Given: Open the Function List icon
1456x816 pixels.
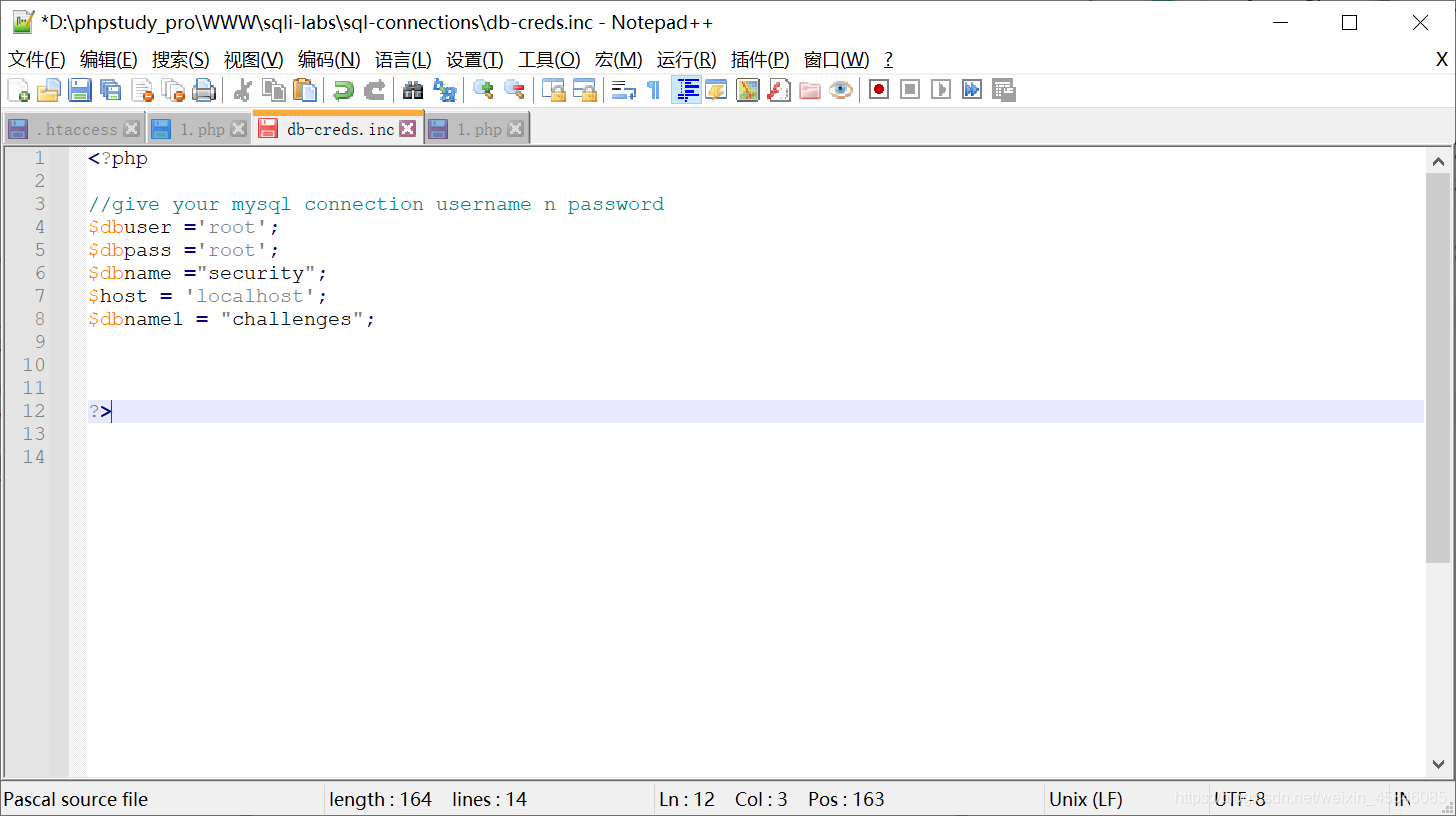Looking at the screenshot, I should coord(779,90).
